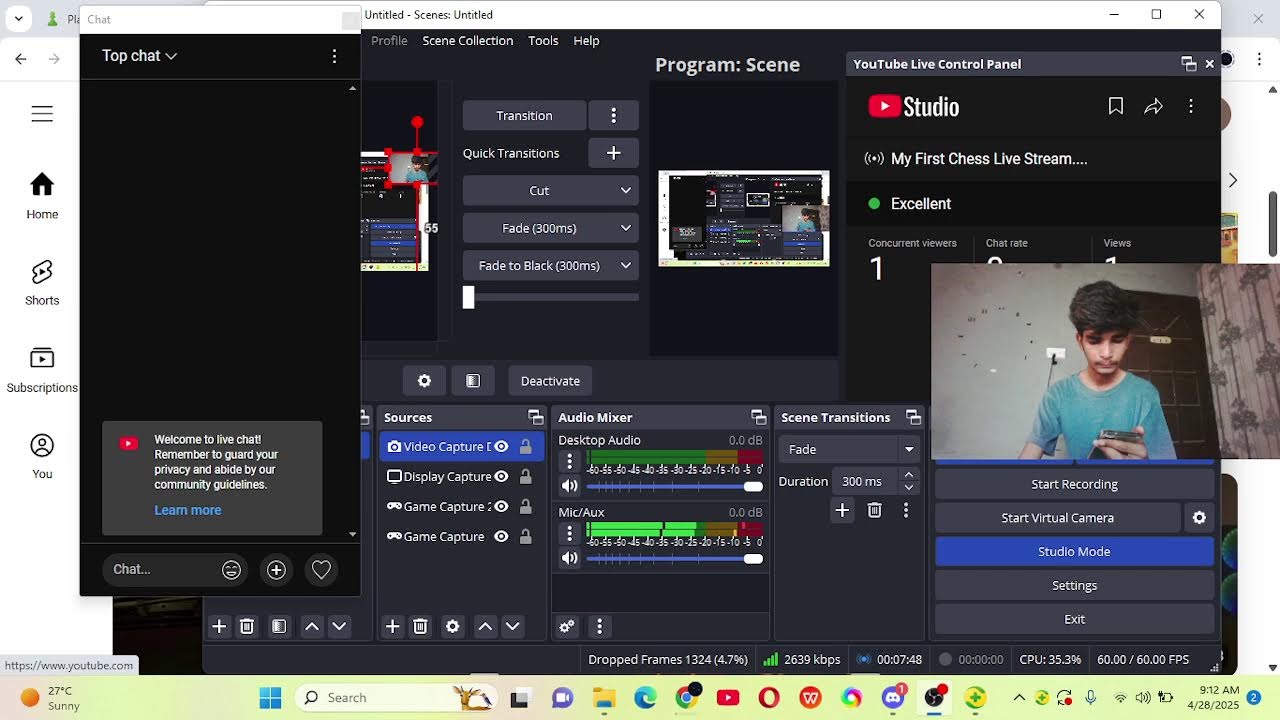This screenshot has height=720, width=1280.
Task: Adjust the Desktop Audio volume slider
Action: [x=675, y=486]
